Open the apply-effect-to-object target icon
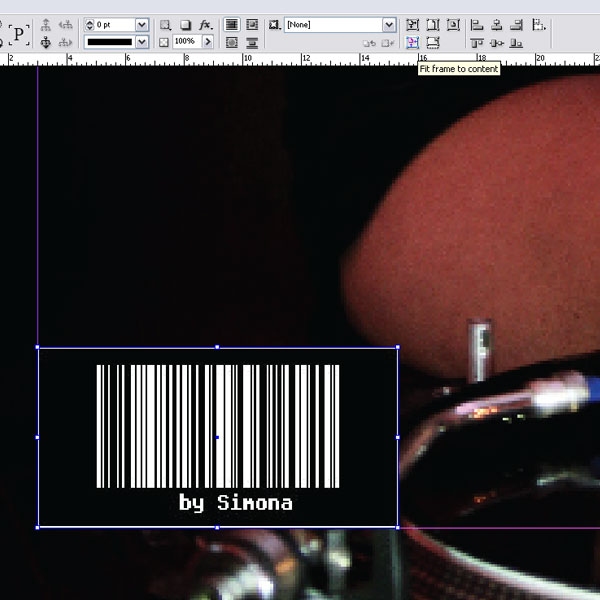This screenshot has width=600, height=600. [165, 25]
